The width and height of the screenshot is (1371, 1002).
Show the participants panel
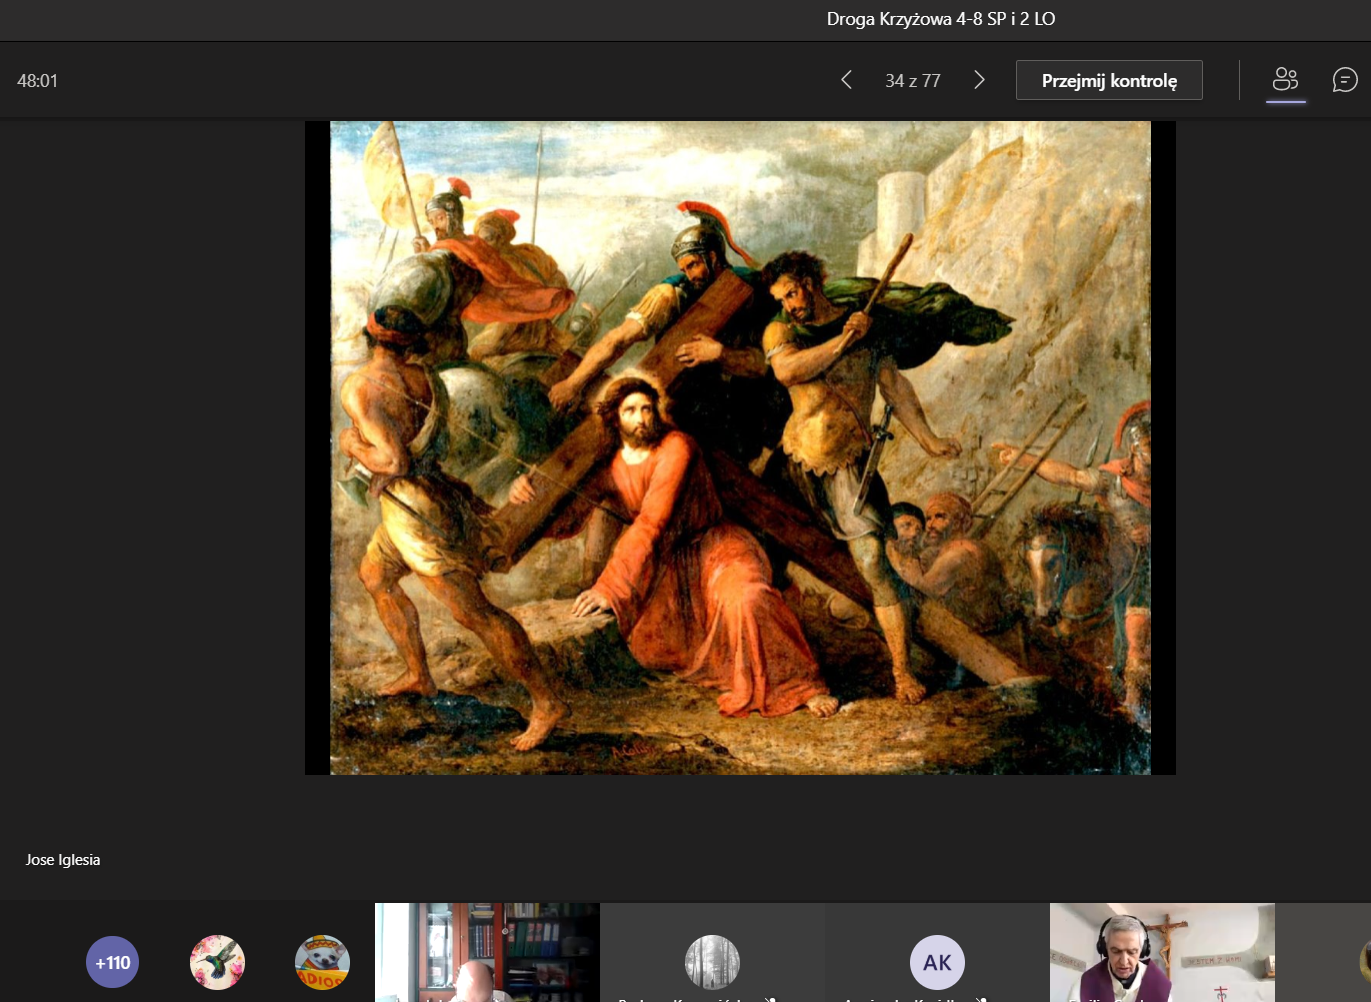pos(1285,80)
